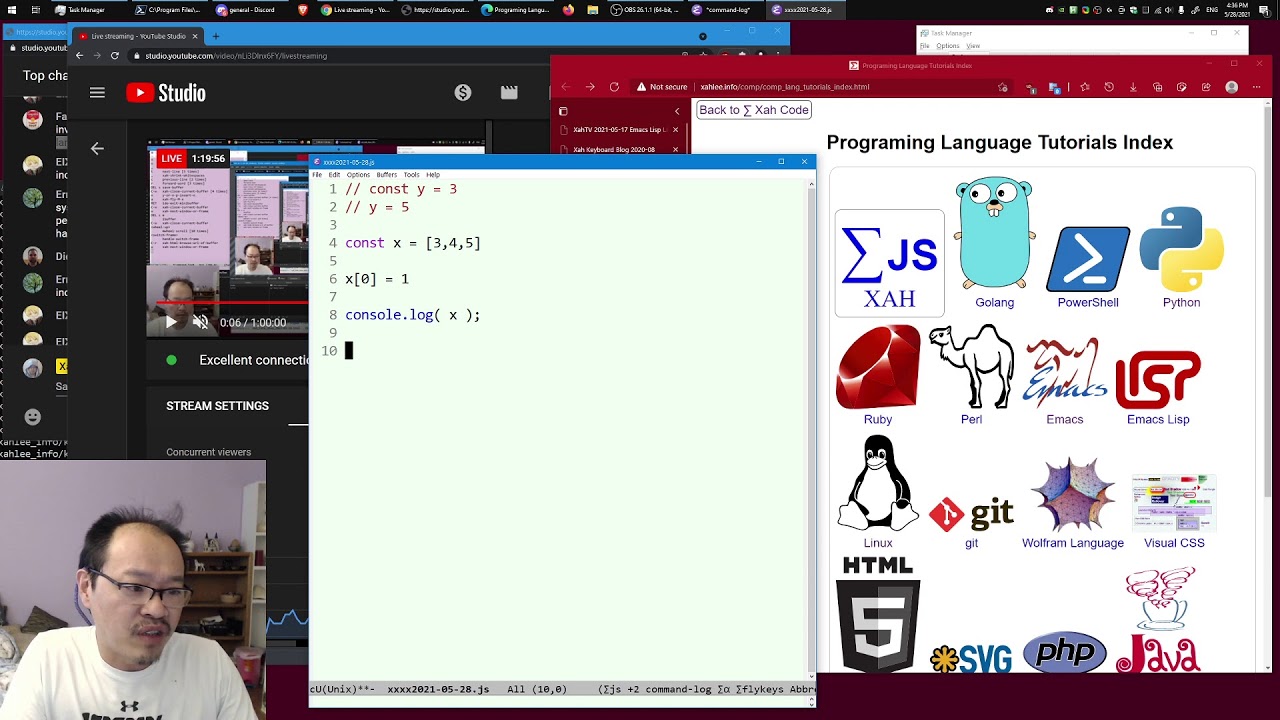The width and height of the screenshot is (1280, 720).
Task: Close Xah Keyboard Blog vertical tab
Action: [x=675, y=150]
